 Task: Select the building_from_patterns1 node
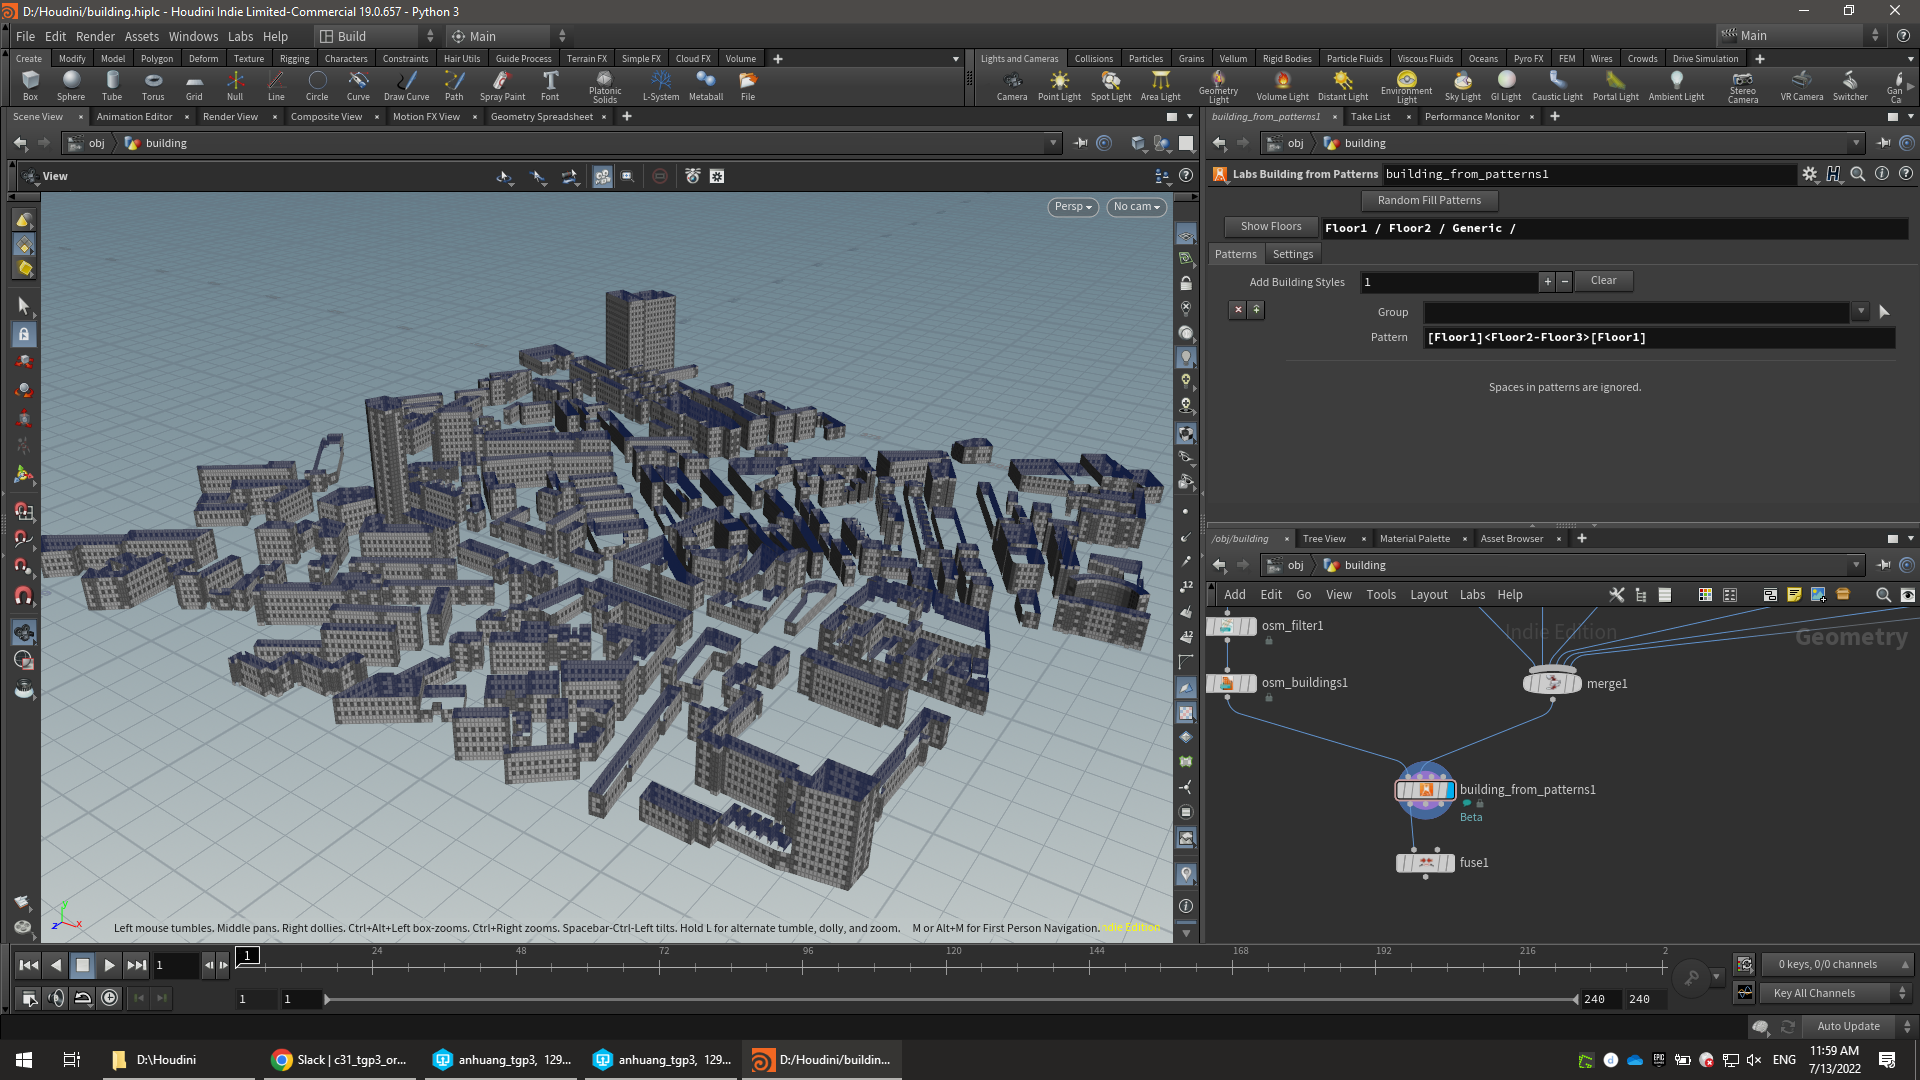(1425, 790)
